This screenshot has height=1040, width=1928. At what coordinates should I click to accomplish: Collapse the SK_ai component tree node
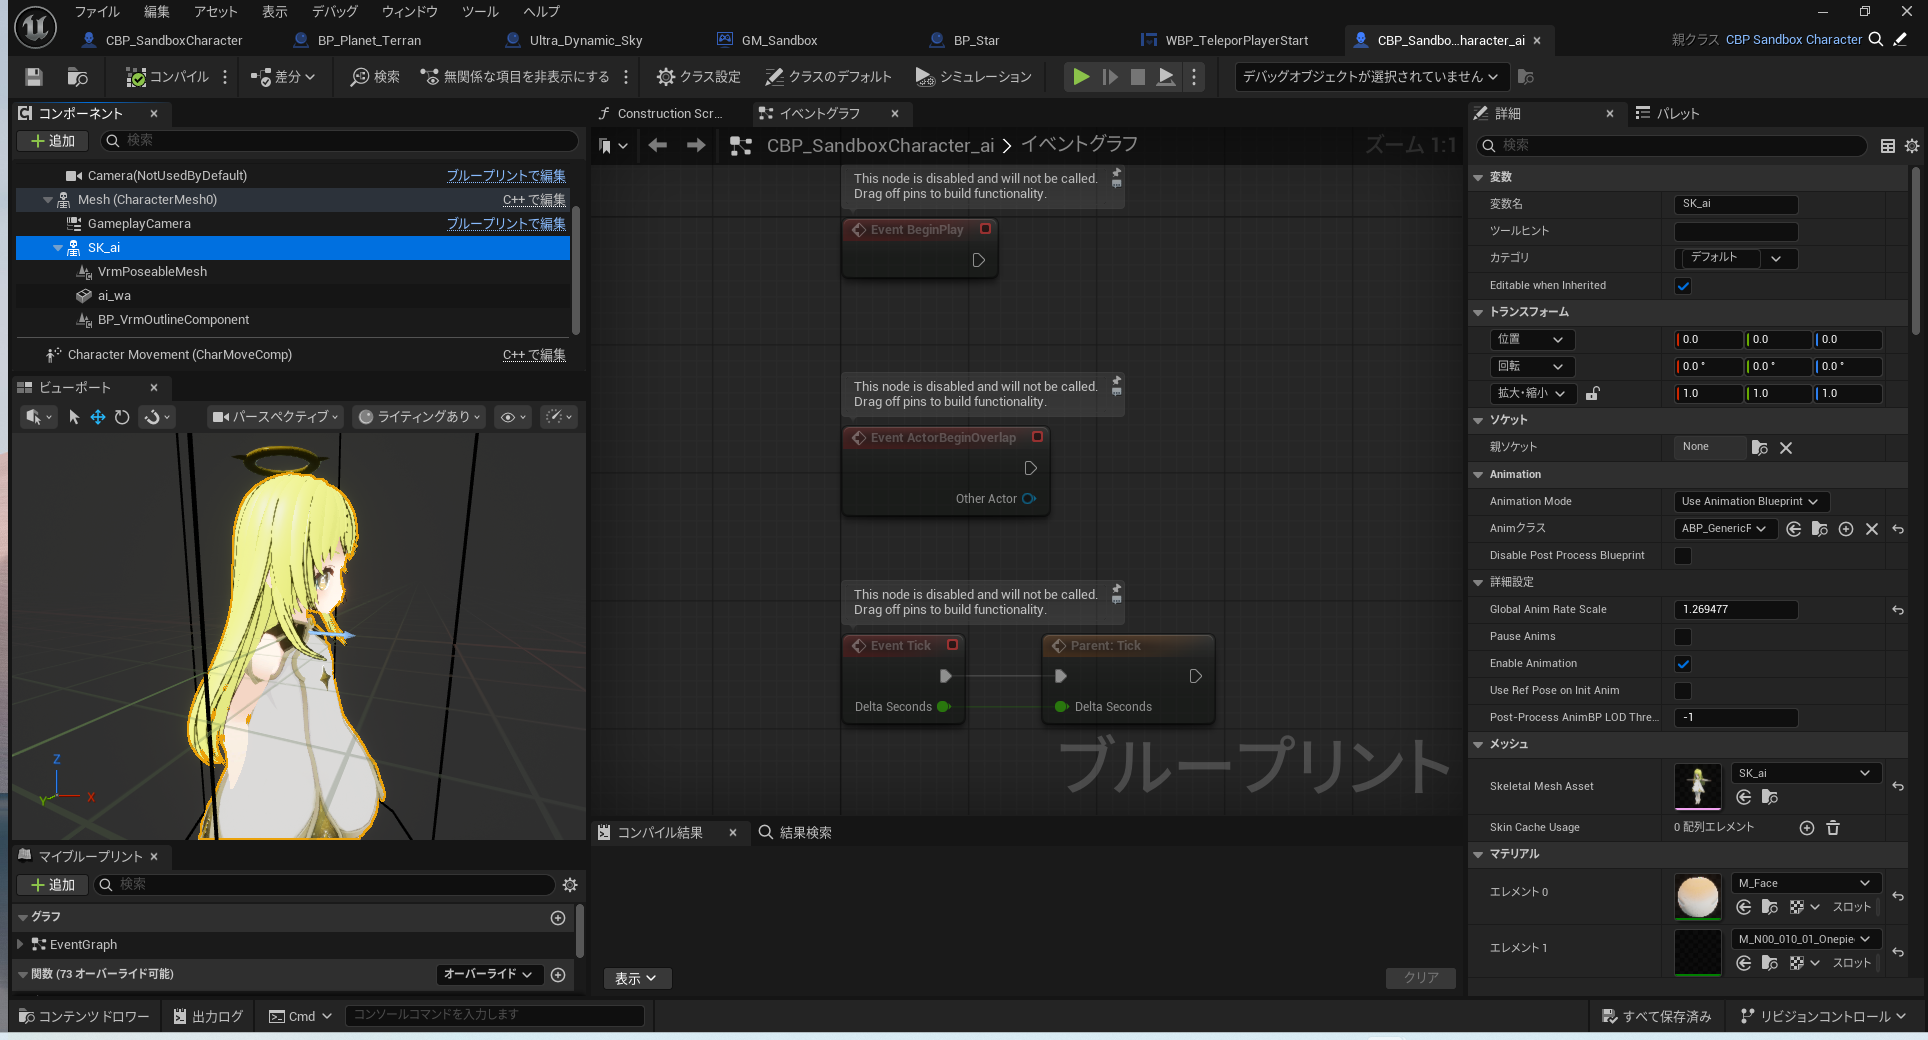point(58,248)
